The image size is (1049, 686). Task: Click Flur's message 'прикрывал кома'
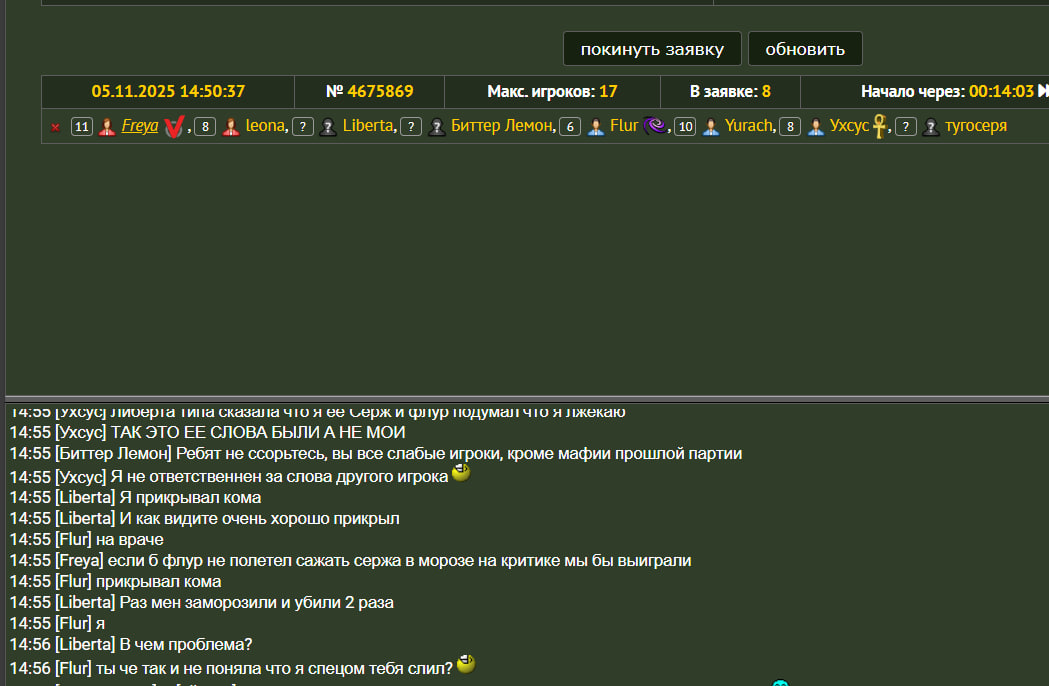click(158, 582)
